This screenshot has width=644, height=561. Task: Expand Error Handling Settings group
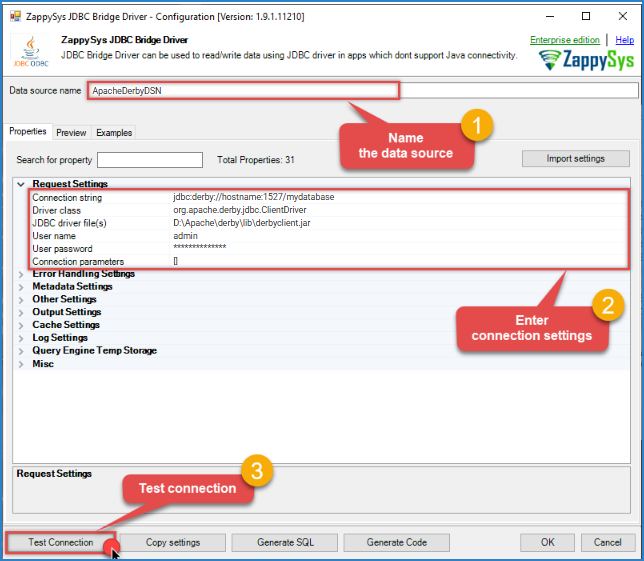(x=21, y=274)
